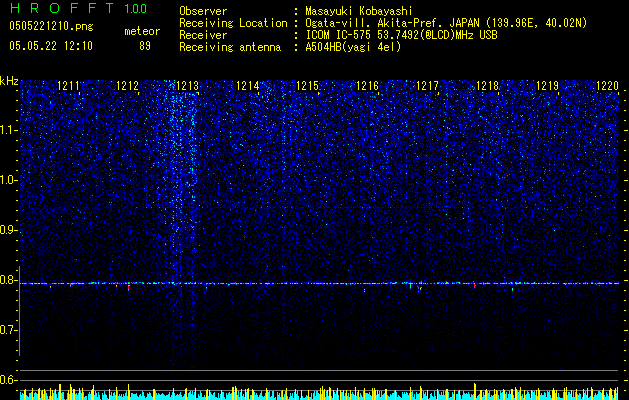
Task: Click the 0.7 kHz axis label
Action: click(x=9, y=330)
